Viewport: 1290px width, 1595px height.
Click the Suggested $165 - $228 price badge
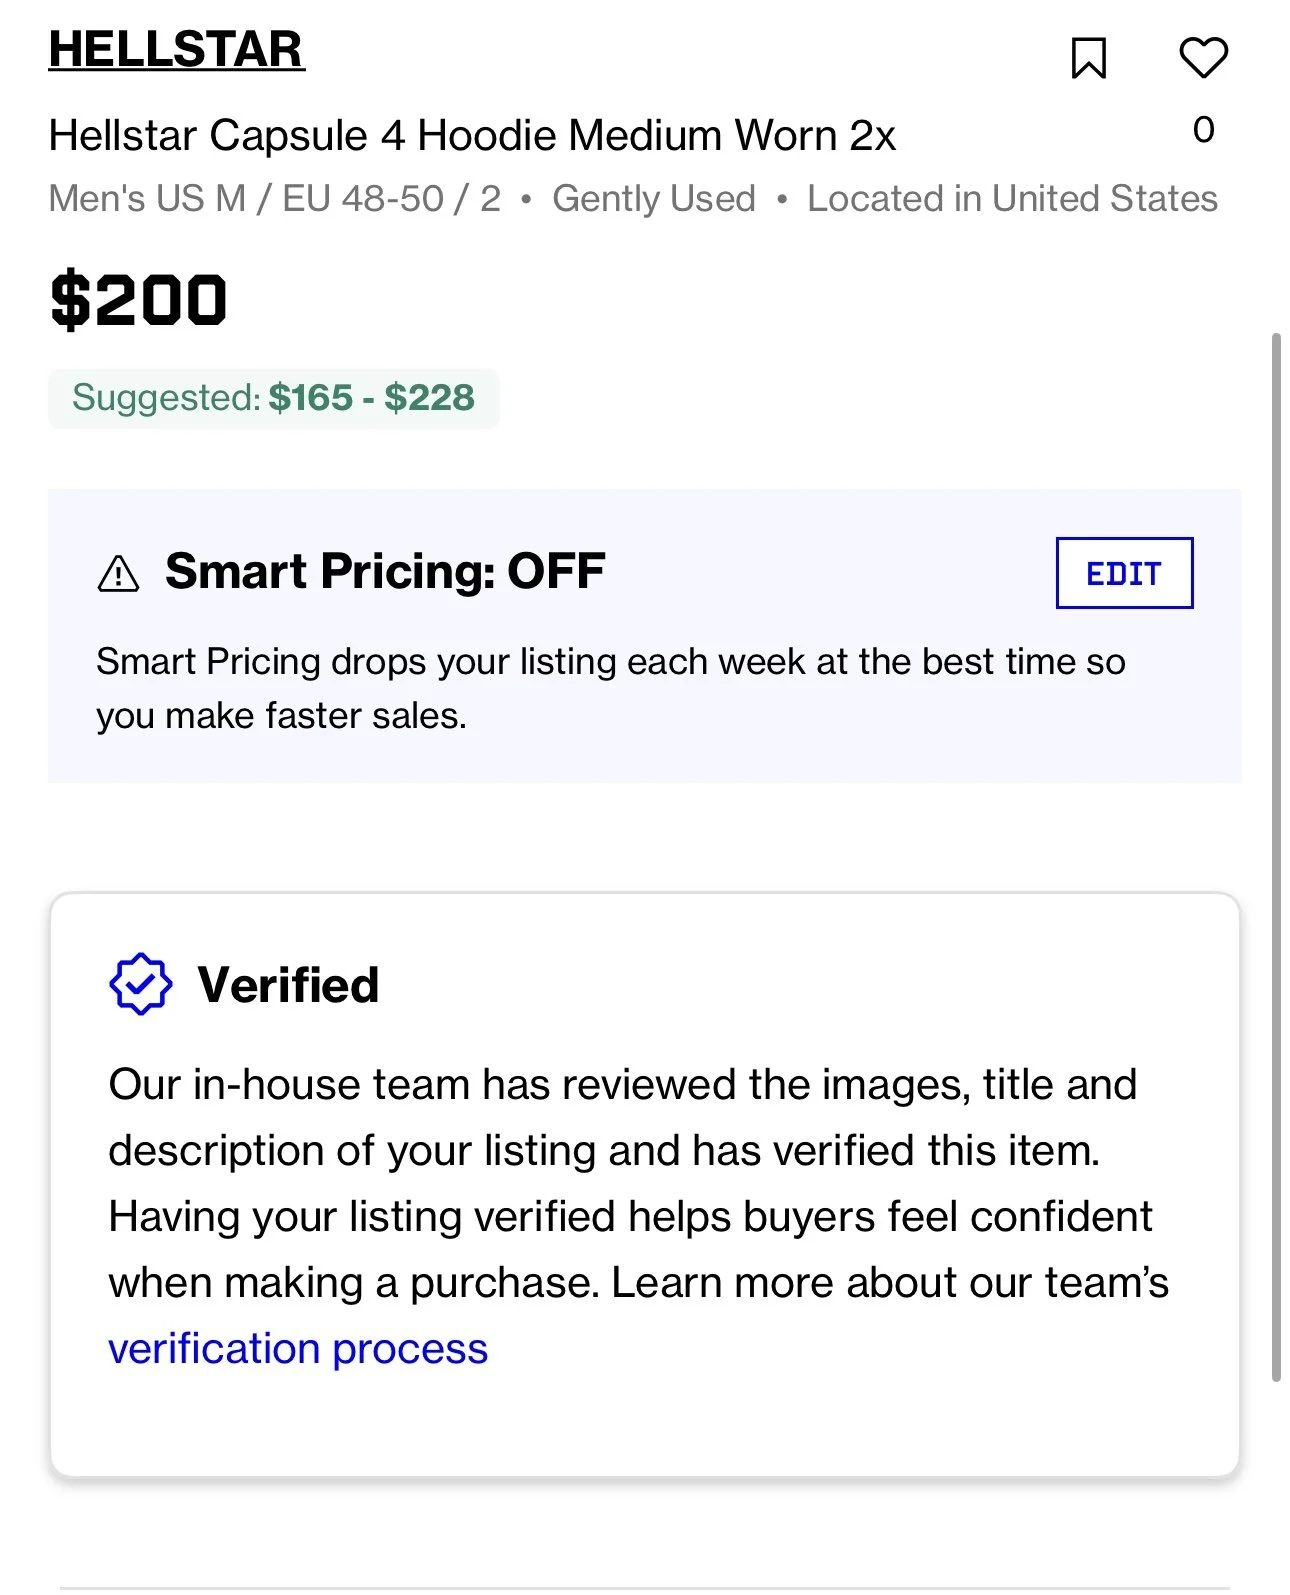click(273, 398)
